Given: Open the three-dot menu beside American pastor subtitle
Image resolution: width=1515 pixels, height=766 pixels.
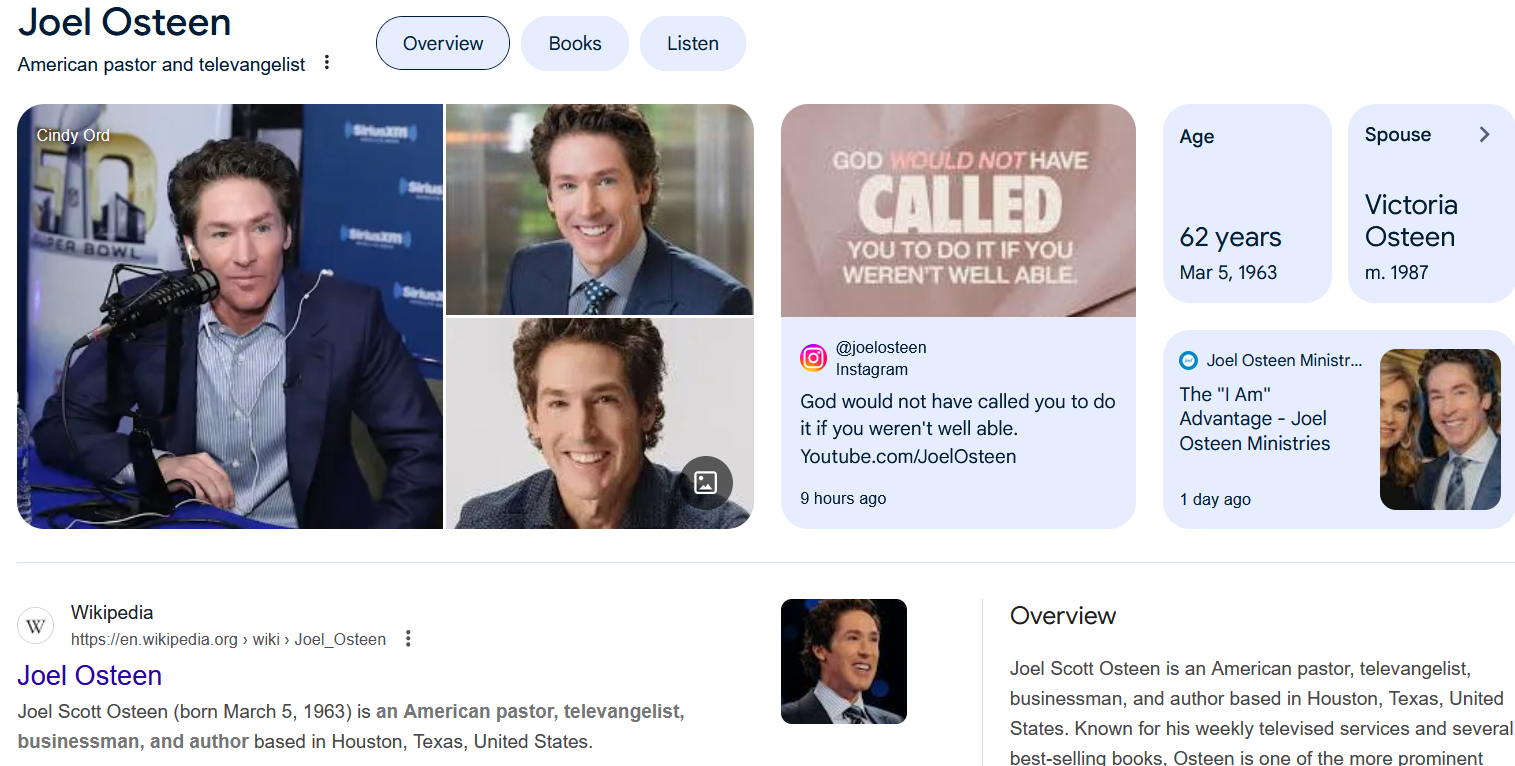Looking at the screenshot, I should coord(326,63).
